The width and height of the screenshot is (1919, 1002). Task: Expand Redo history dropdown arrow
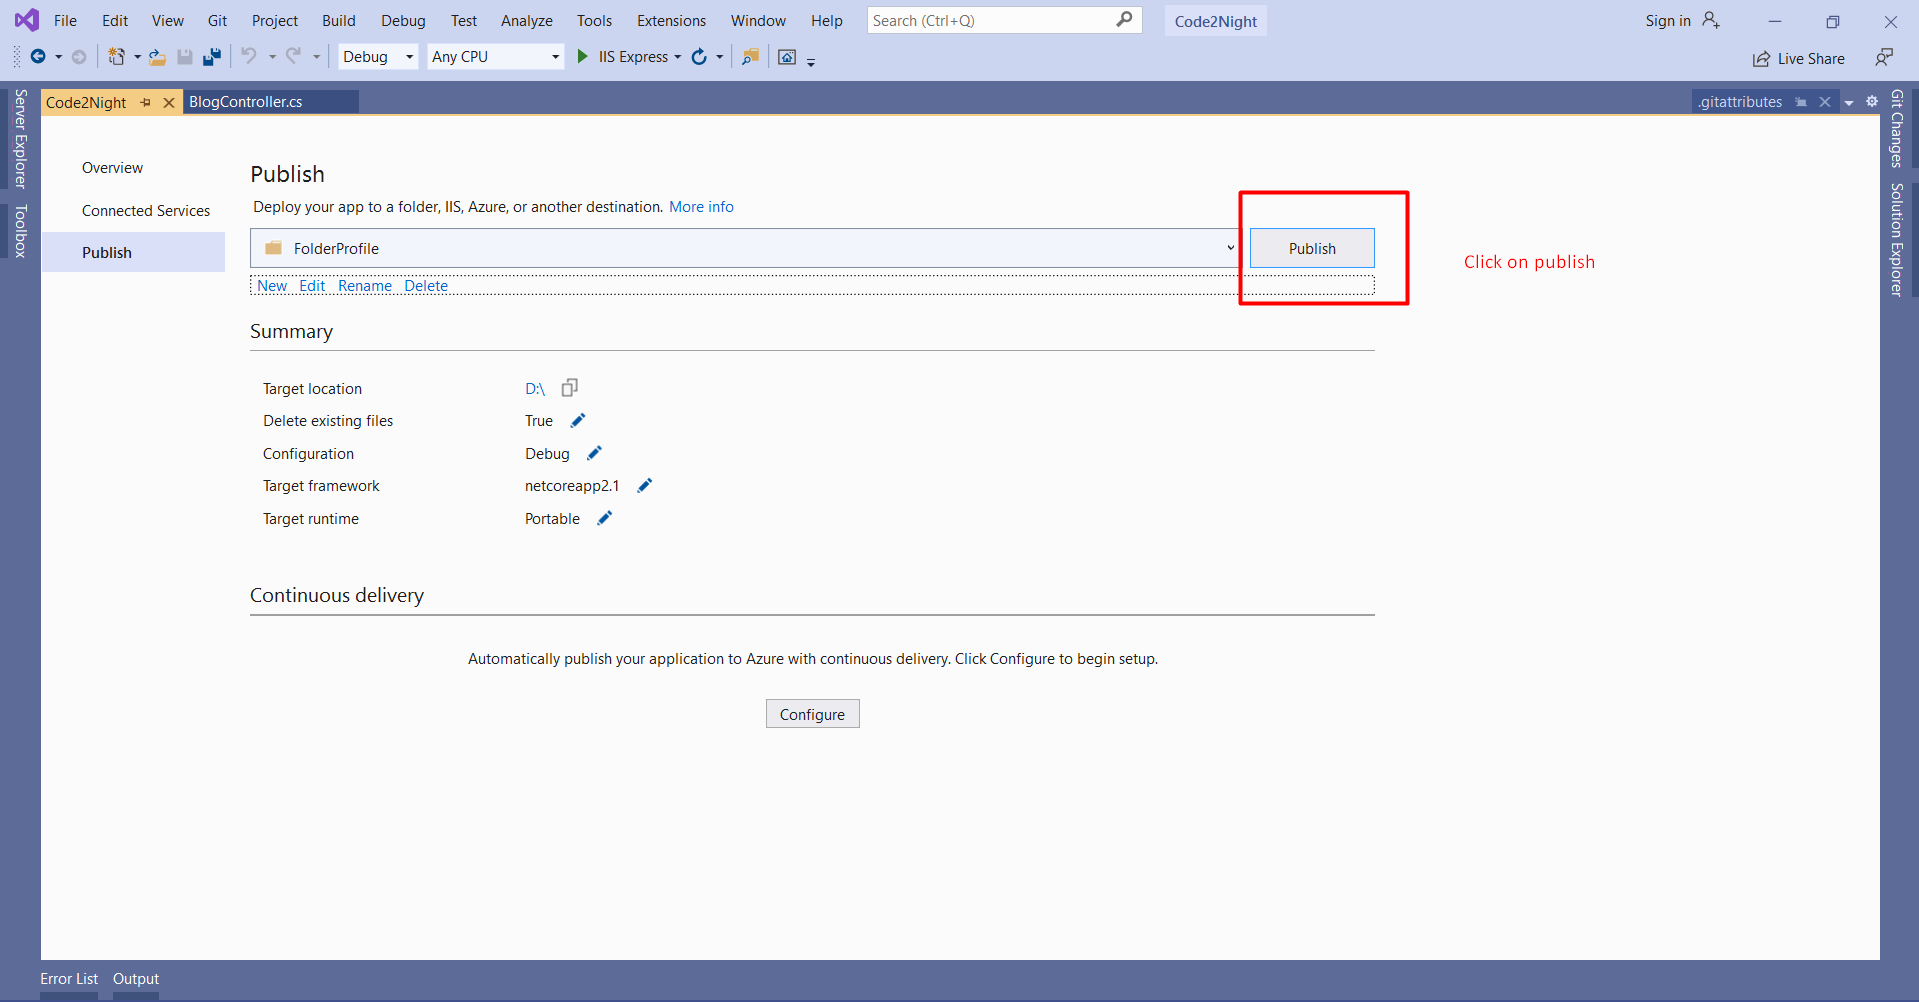tap(316, 57)
